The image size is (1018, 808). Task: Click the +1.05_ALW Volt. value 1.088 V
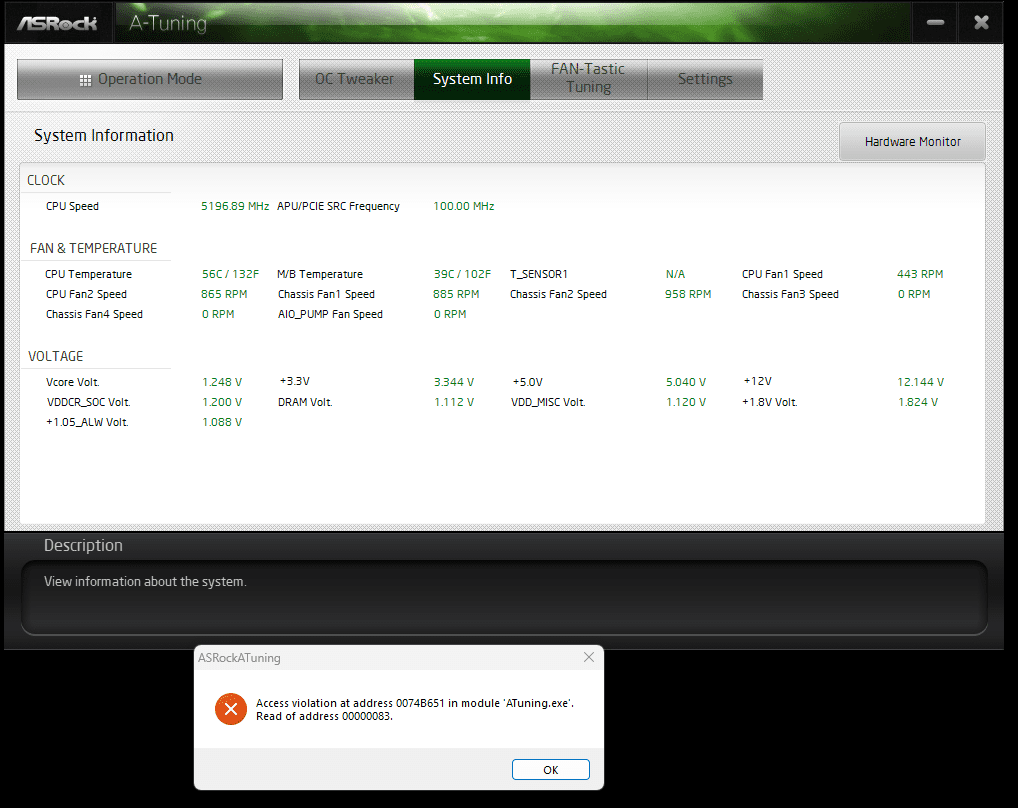(222, 422)
